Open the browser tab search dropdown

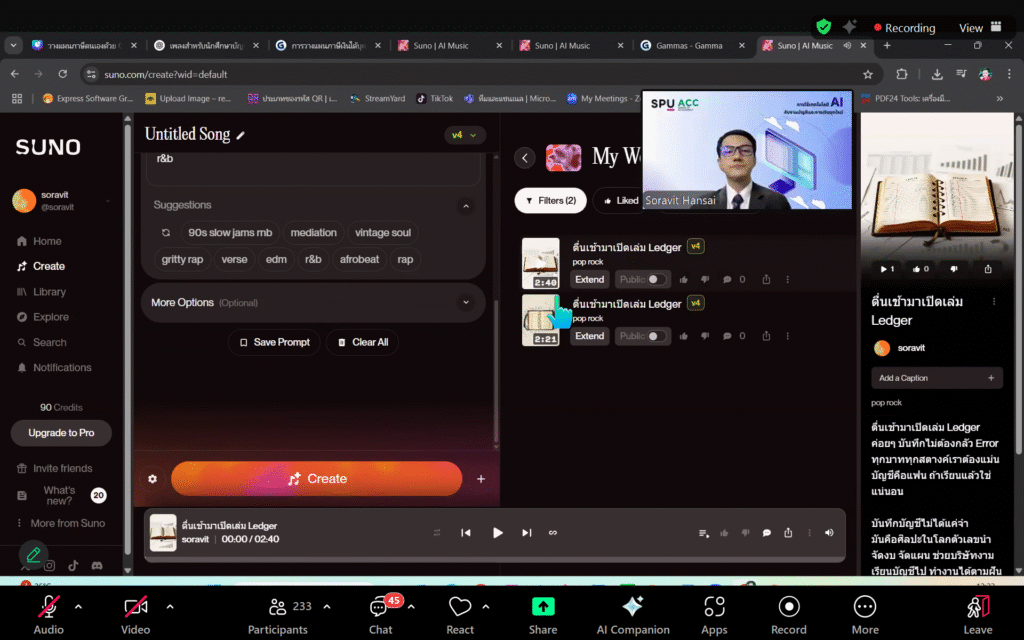[13, 46]
